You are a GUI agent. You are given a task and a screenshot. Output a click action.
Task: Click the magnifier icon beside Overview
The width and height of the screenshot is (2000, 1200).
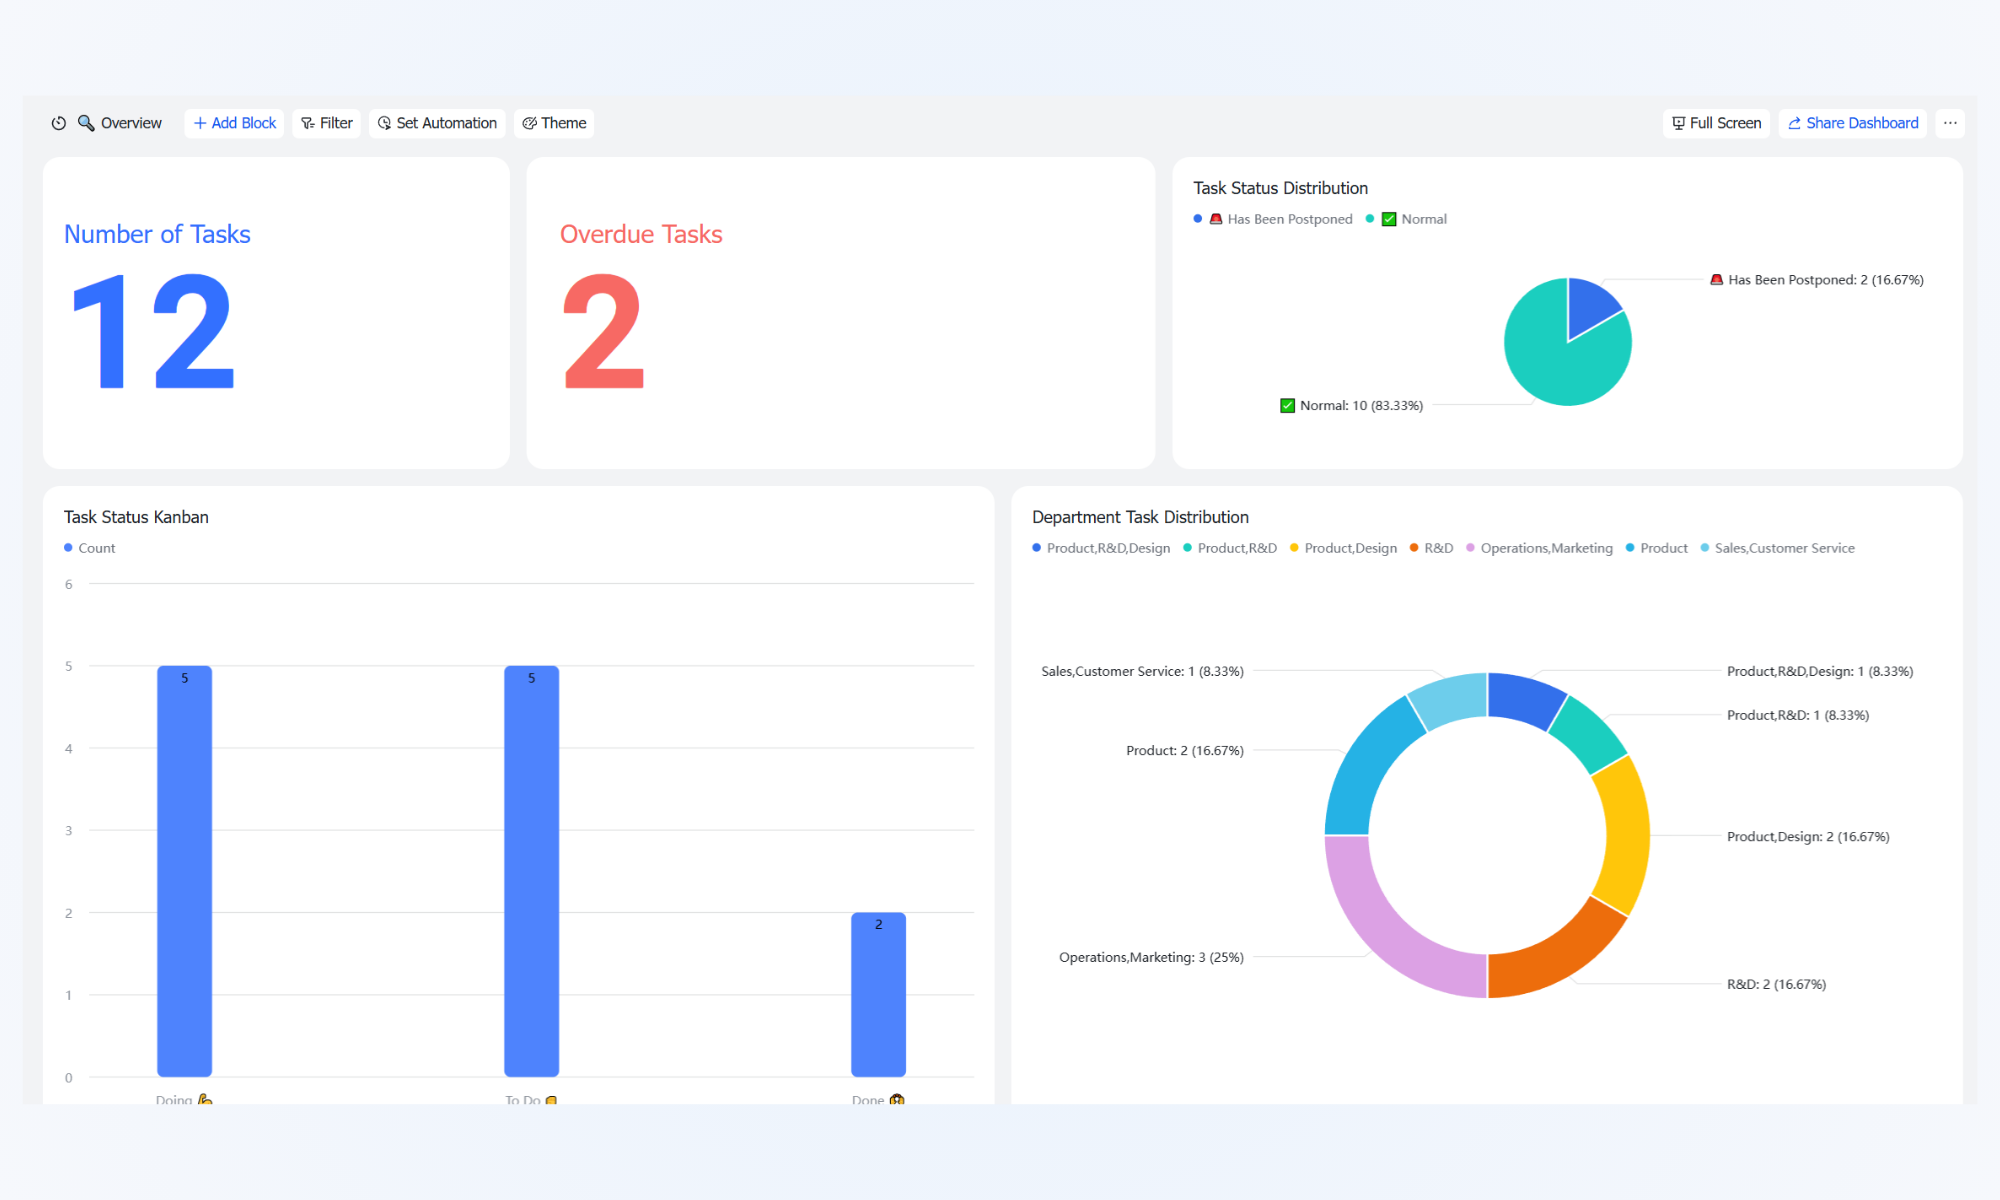coord(86,123)
